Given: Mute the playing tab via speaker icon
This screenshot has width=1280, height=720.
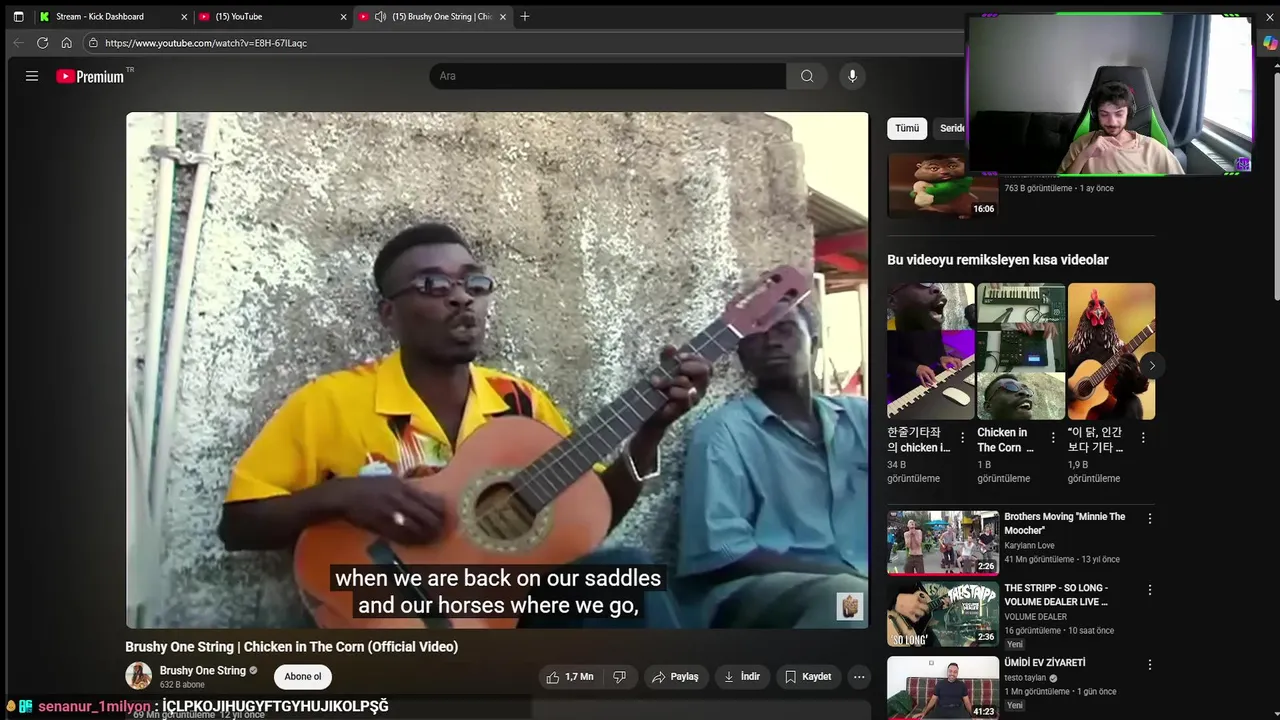Looking at the screenshot, I should point(380,16).
